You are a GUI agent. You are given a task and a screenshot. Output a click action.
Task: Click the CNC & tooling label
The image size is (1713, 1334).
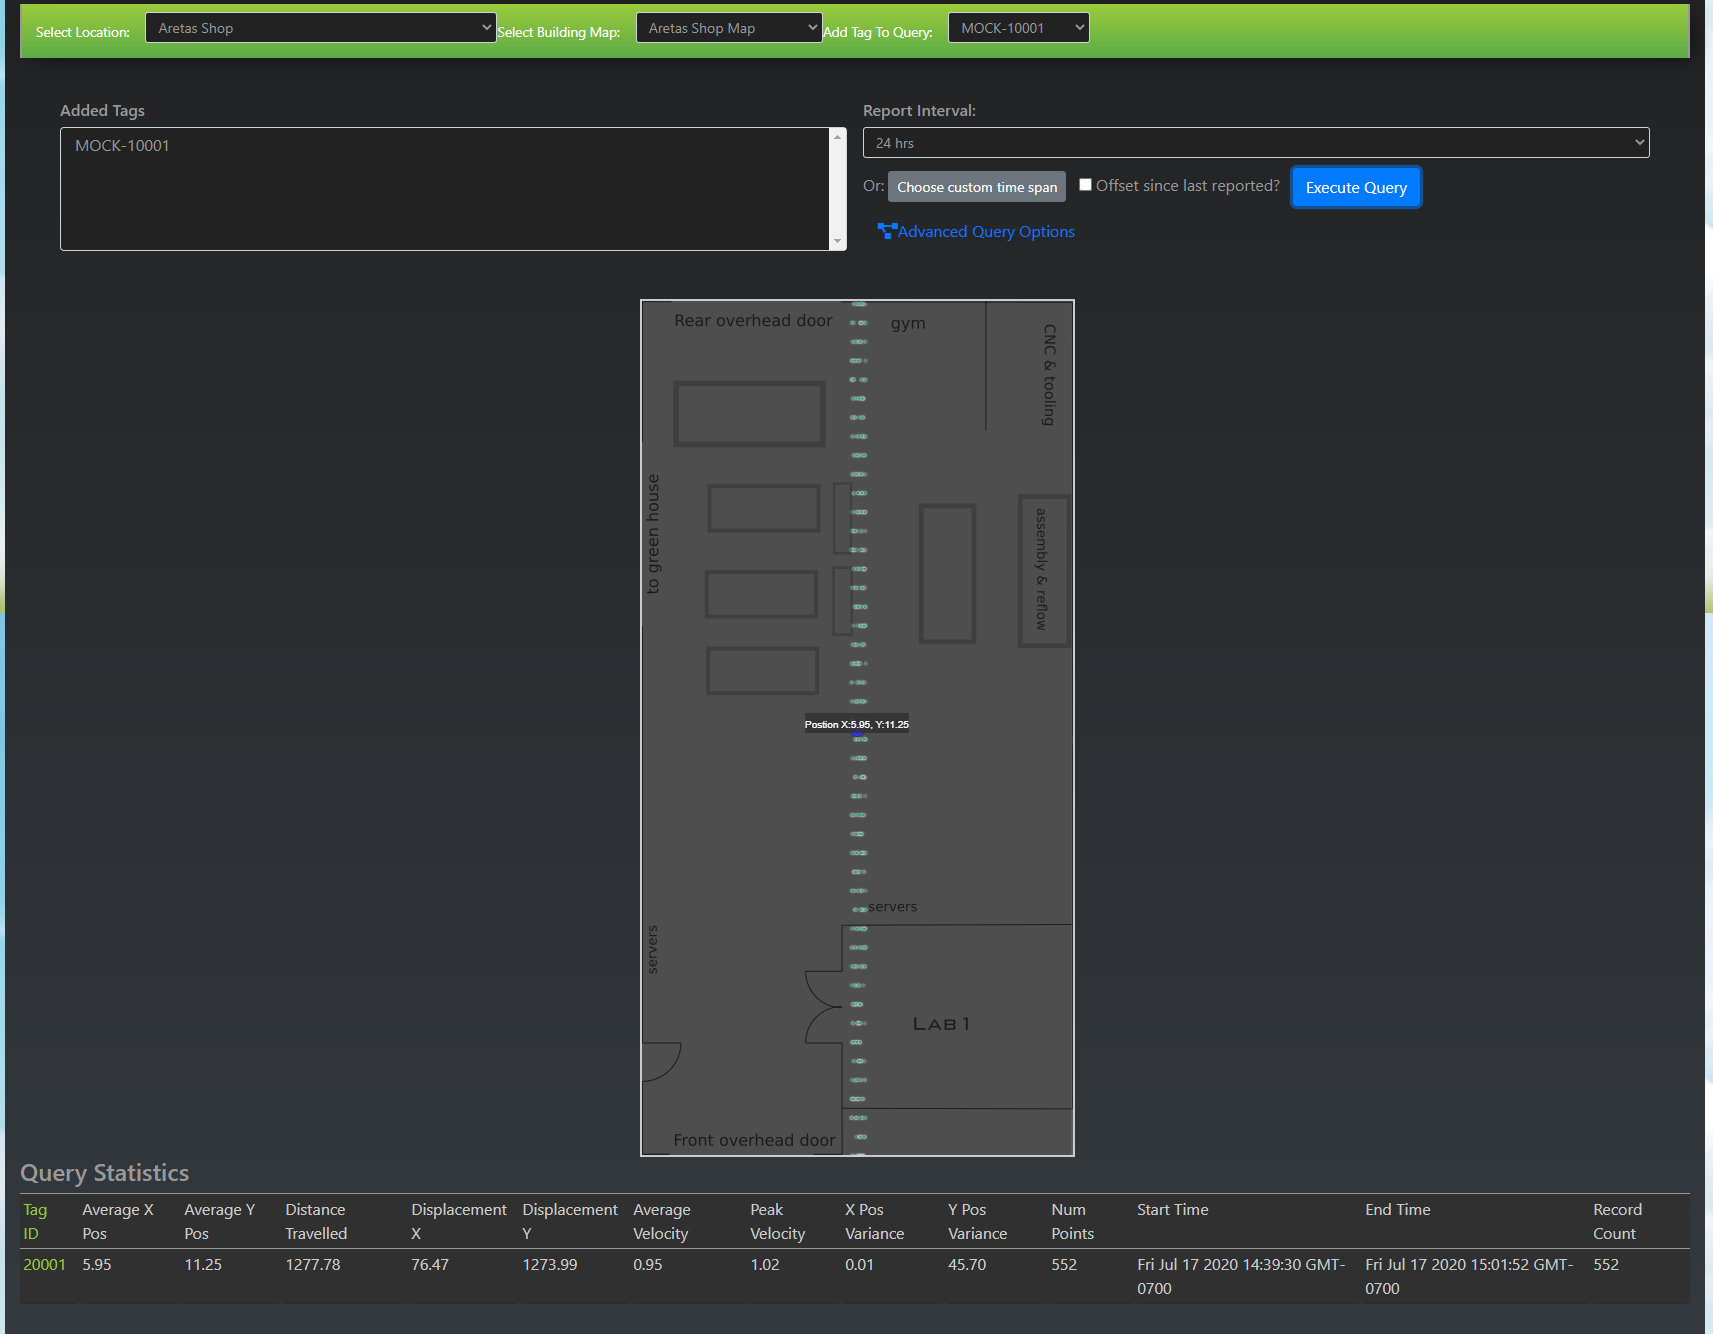pos(1049,375)
